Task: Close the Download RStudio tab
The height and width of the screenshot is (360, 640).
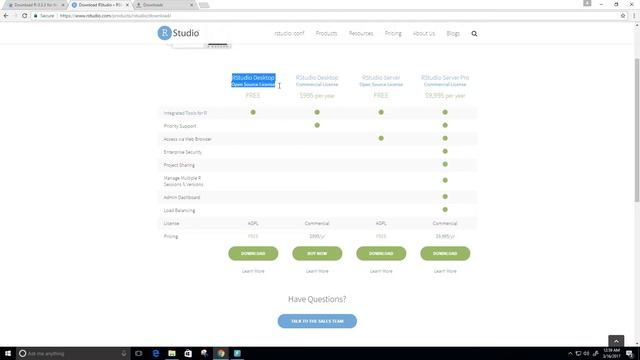Action: coord(127,5)
